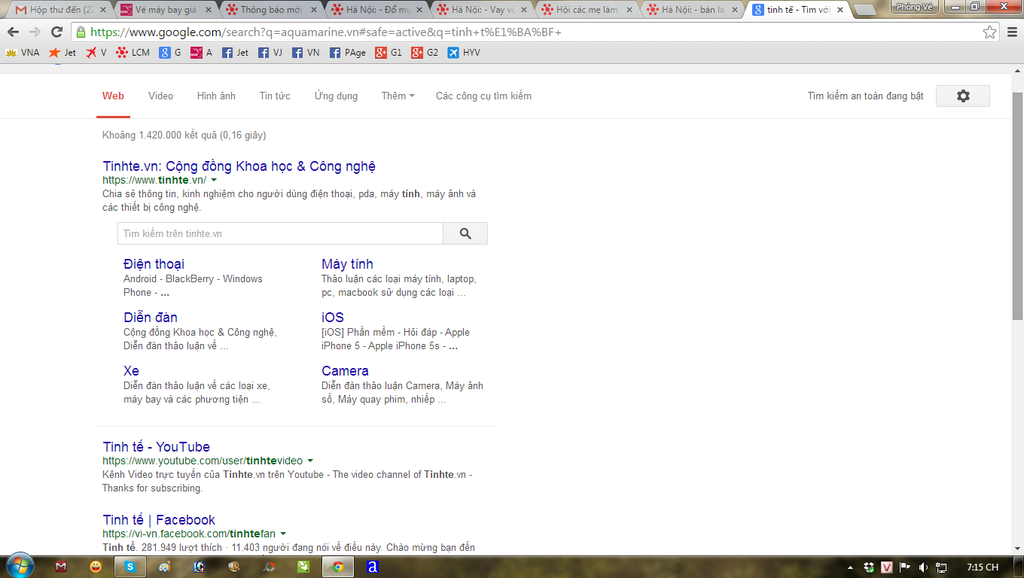Image resolution: width=1024 pixels, height=578 pixels.
Task: Switch to the Hình ảnh search tab
Action: coord(216,96)
